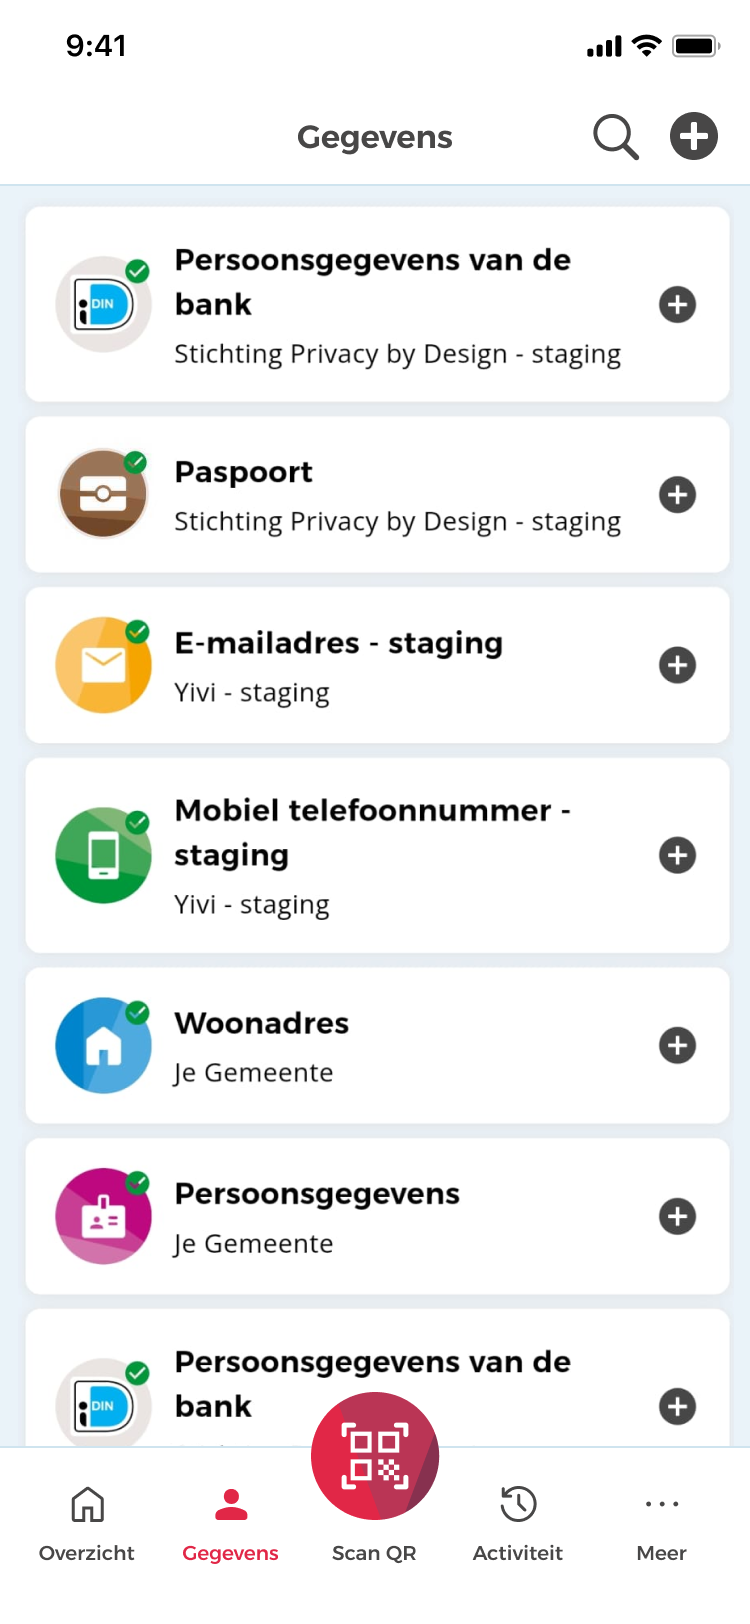Open the Meer tab
The height and width of the screenshot is (1624, 750).
pos(662,1523)
